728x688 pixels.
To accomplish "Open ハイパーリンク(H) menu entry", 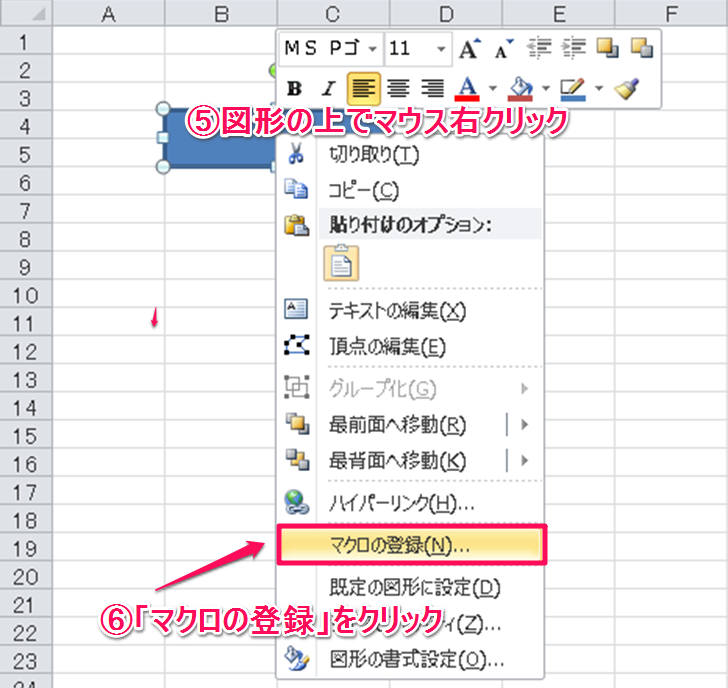I will (x=401, y=502).
